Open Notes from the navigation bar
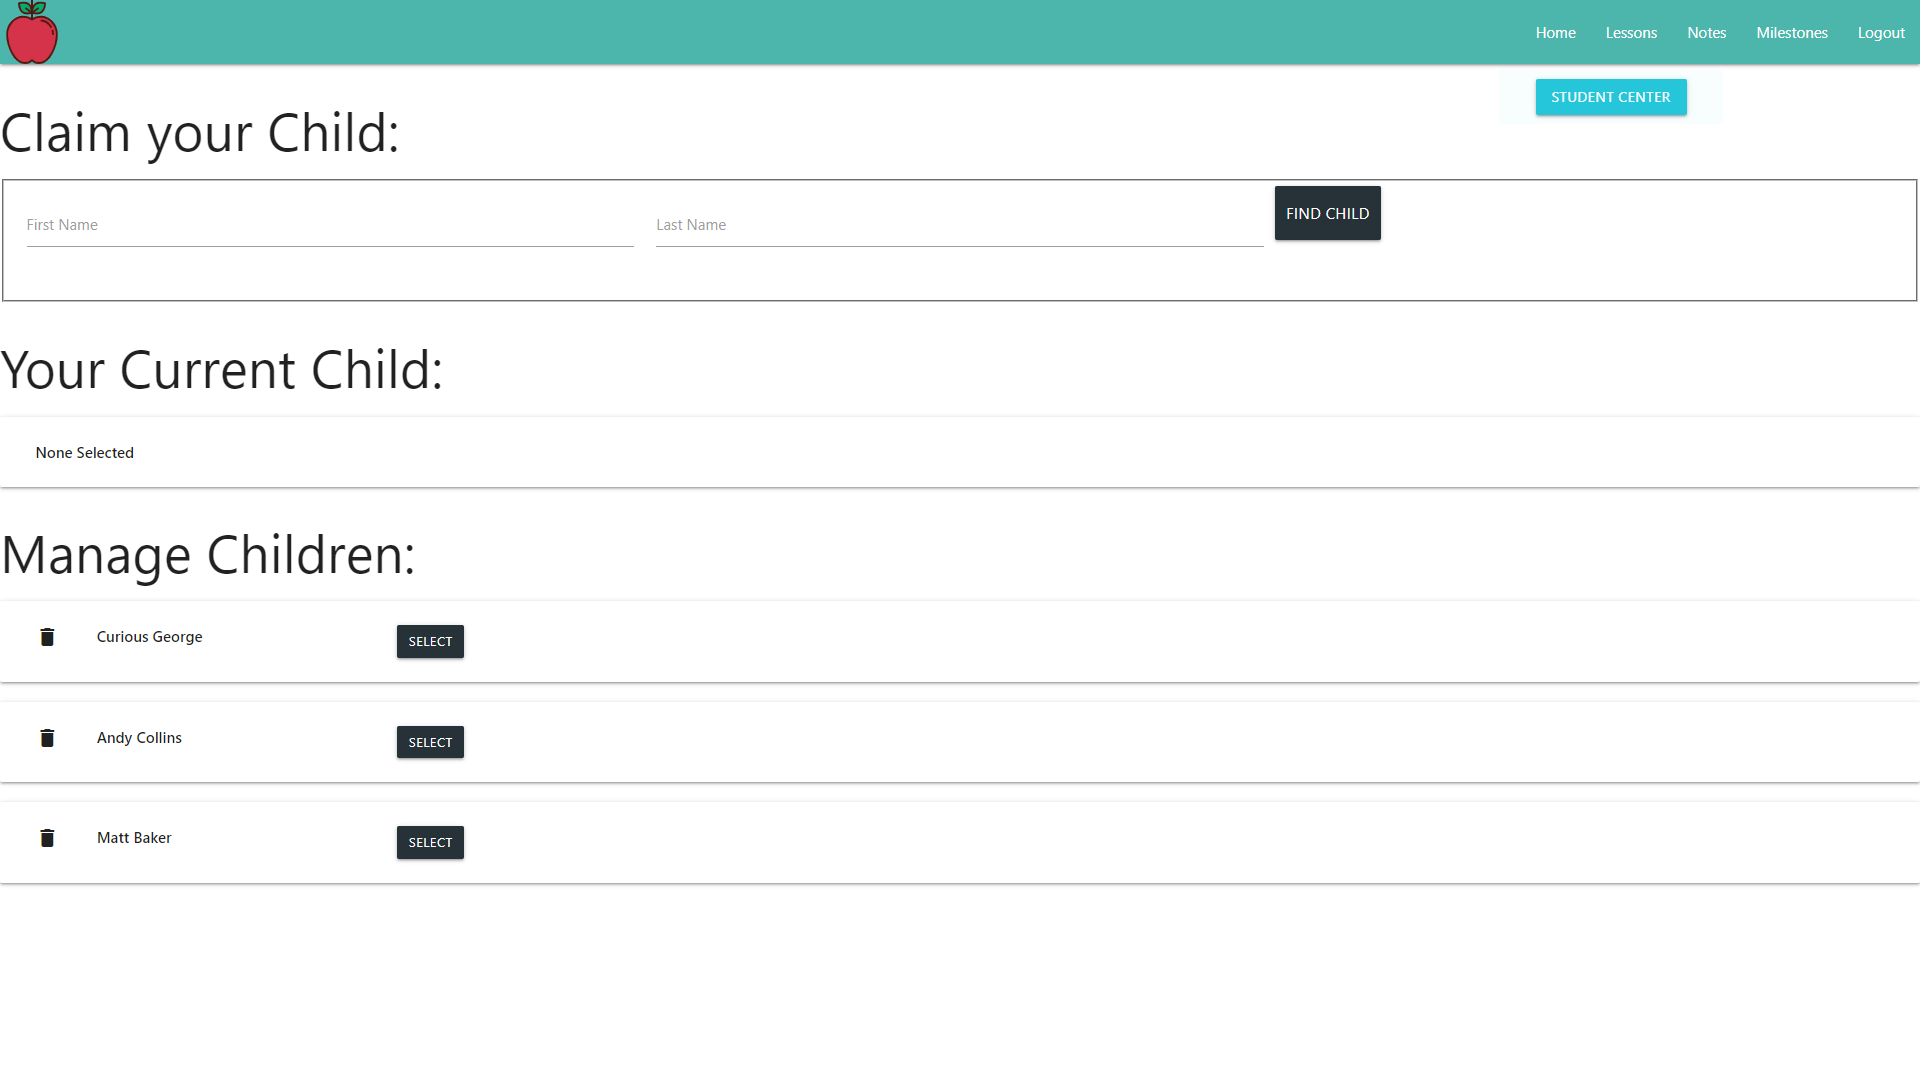The width and height of the screenshot is (1920, 1080). pyautogui.click(x=1706, y=33)
